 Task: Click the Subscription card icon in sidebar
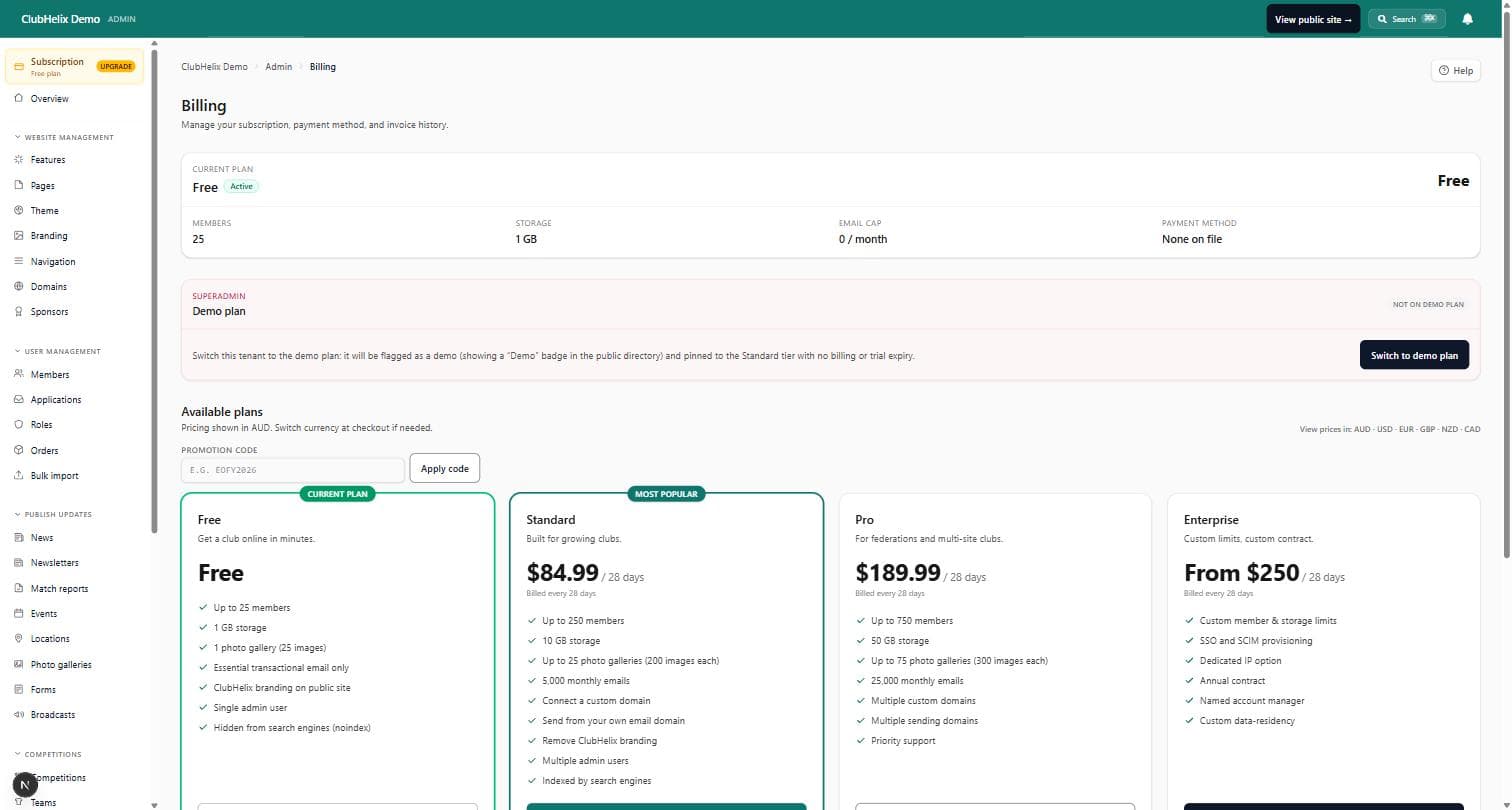click(18, 67)
